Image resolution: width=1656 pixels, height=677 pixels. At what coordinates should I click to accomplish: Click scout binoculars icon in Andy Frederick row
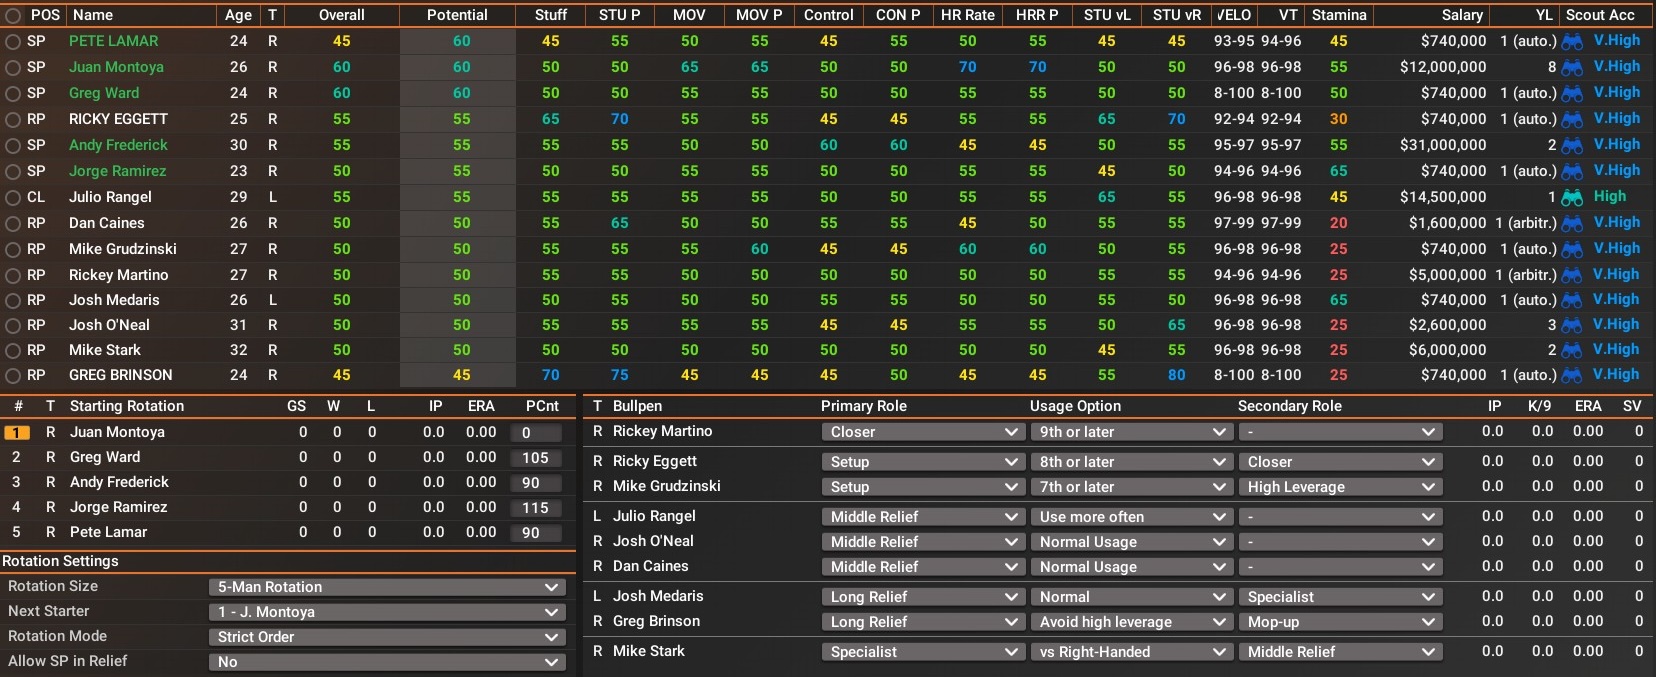coord(1572,146)
